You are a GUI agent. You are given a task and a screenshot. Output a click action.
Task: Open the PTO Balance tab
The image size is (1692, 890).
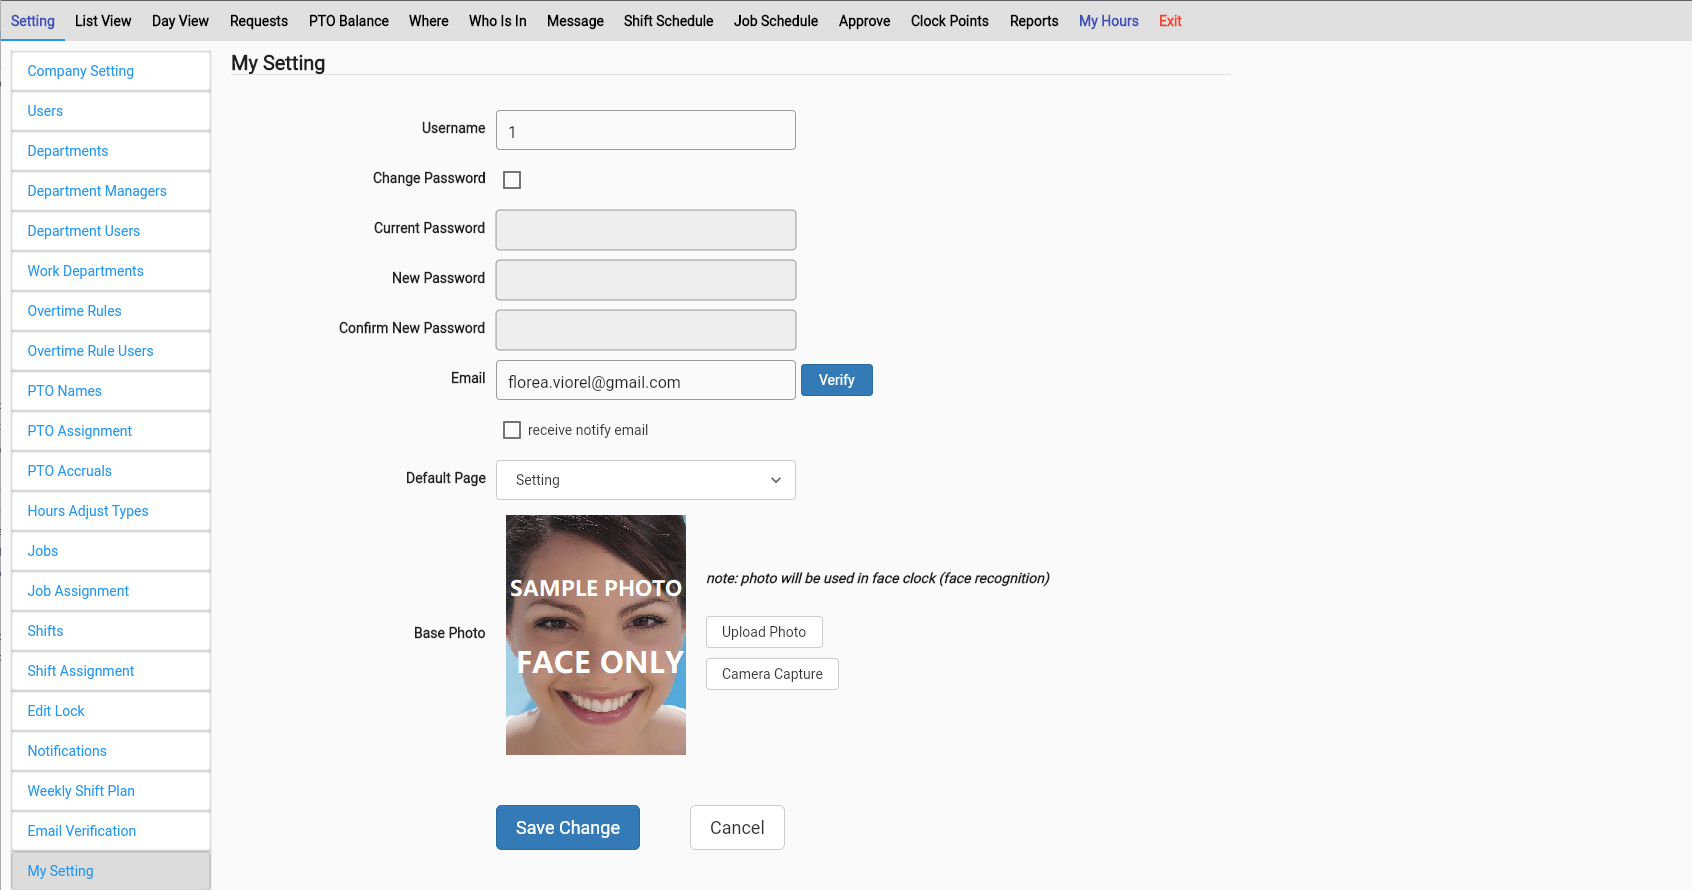(349, 21)
